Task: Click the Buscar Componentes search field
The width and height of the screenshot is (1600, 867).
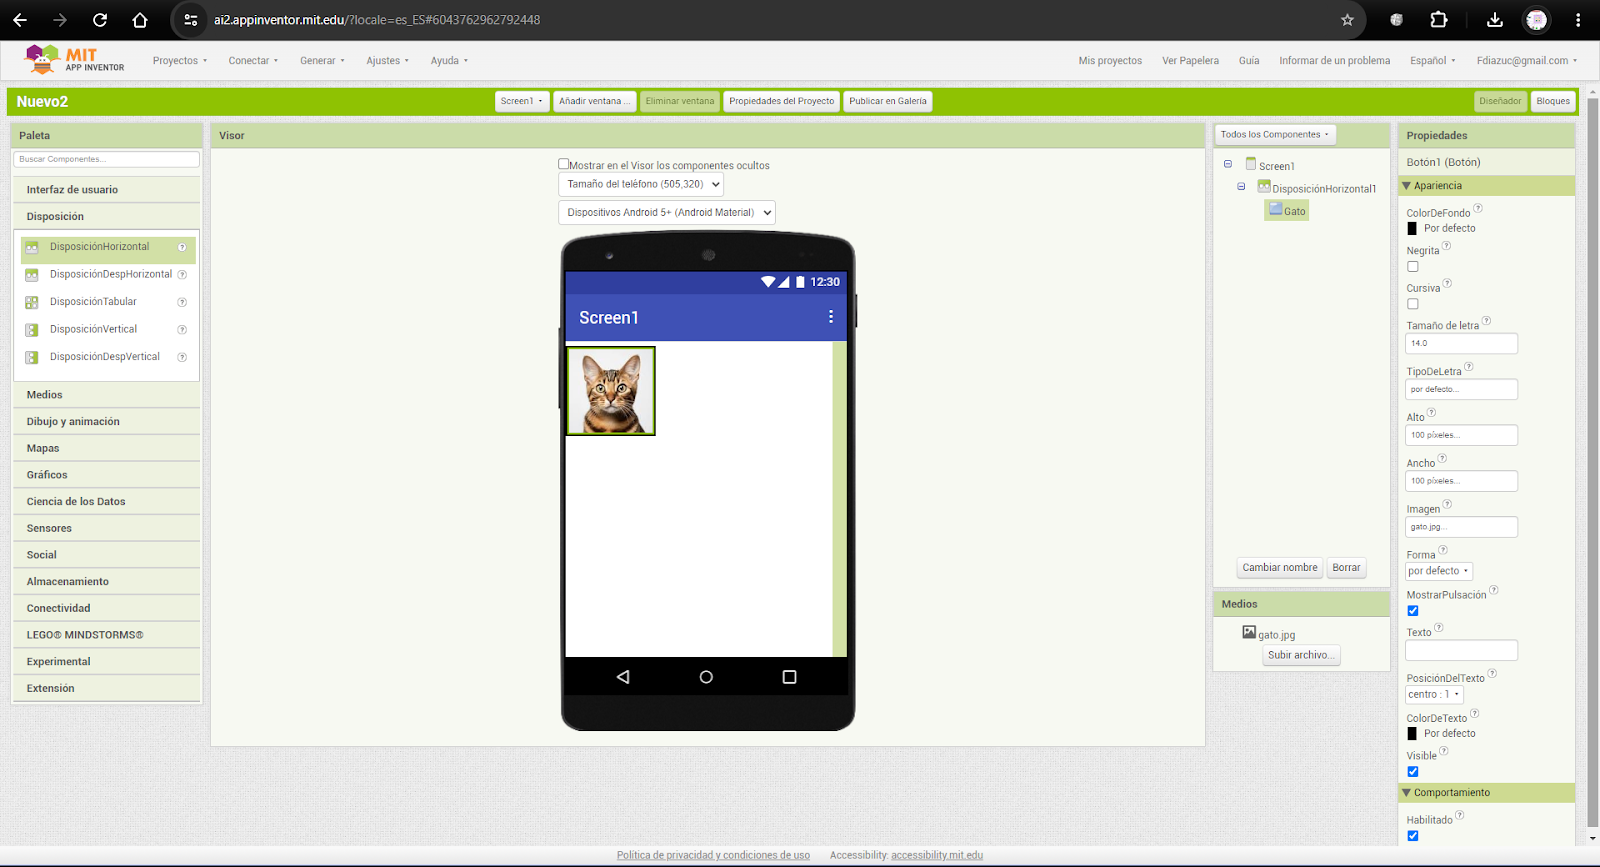Action: pyautogui.click(x=106, y=159)
